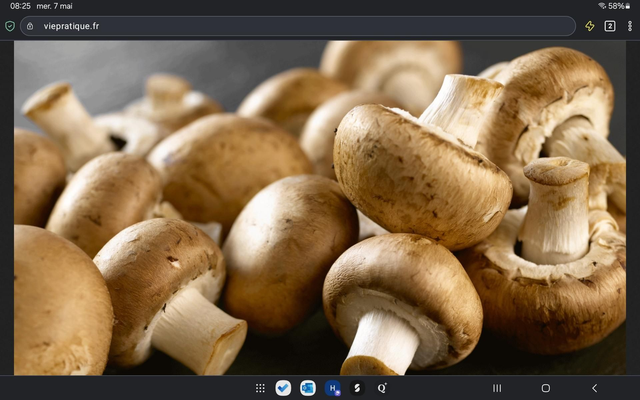This screenshot has height=400, width=640.
Task: Tap the yellow lightning bolt icon
Action: click(x=589, y=26)
